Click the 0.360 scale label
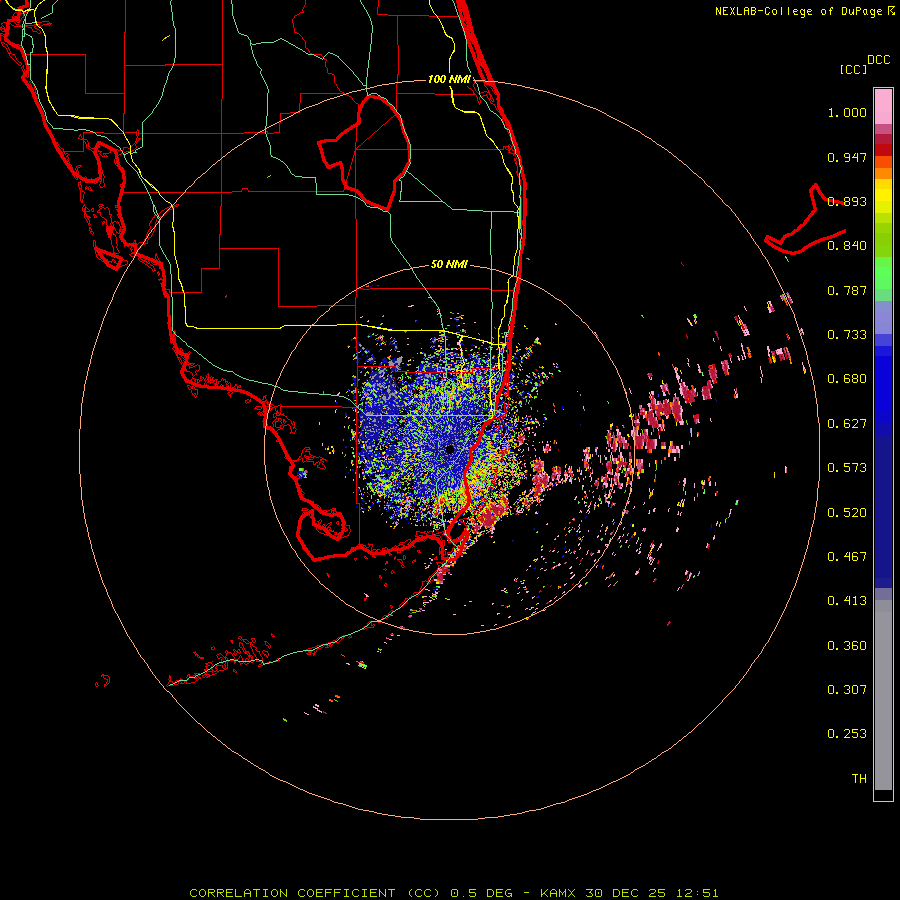900x900 pixels. click(847, 646)
